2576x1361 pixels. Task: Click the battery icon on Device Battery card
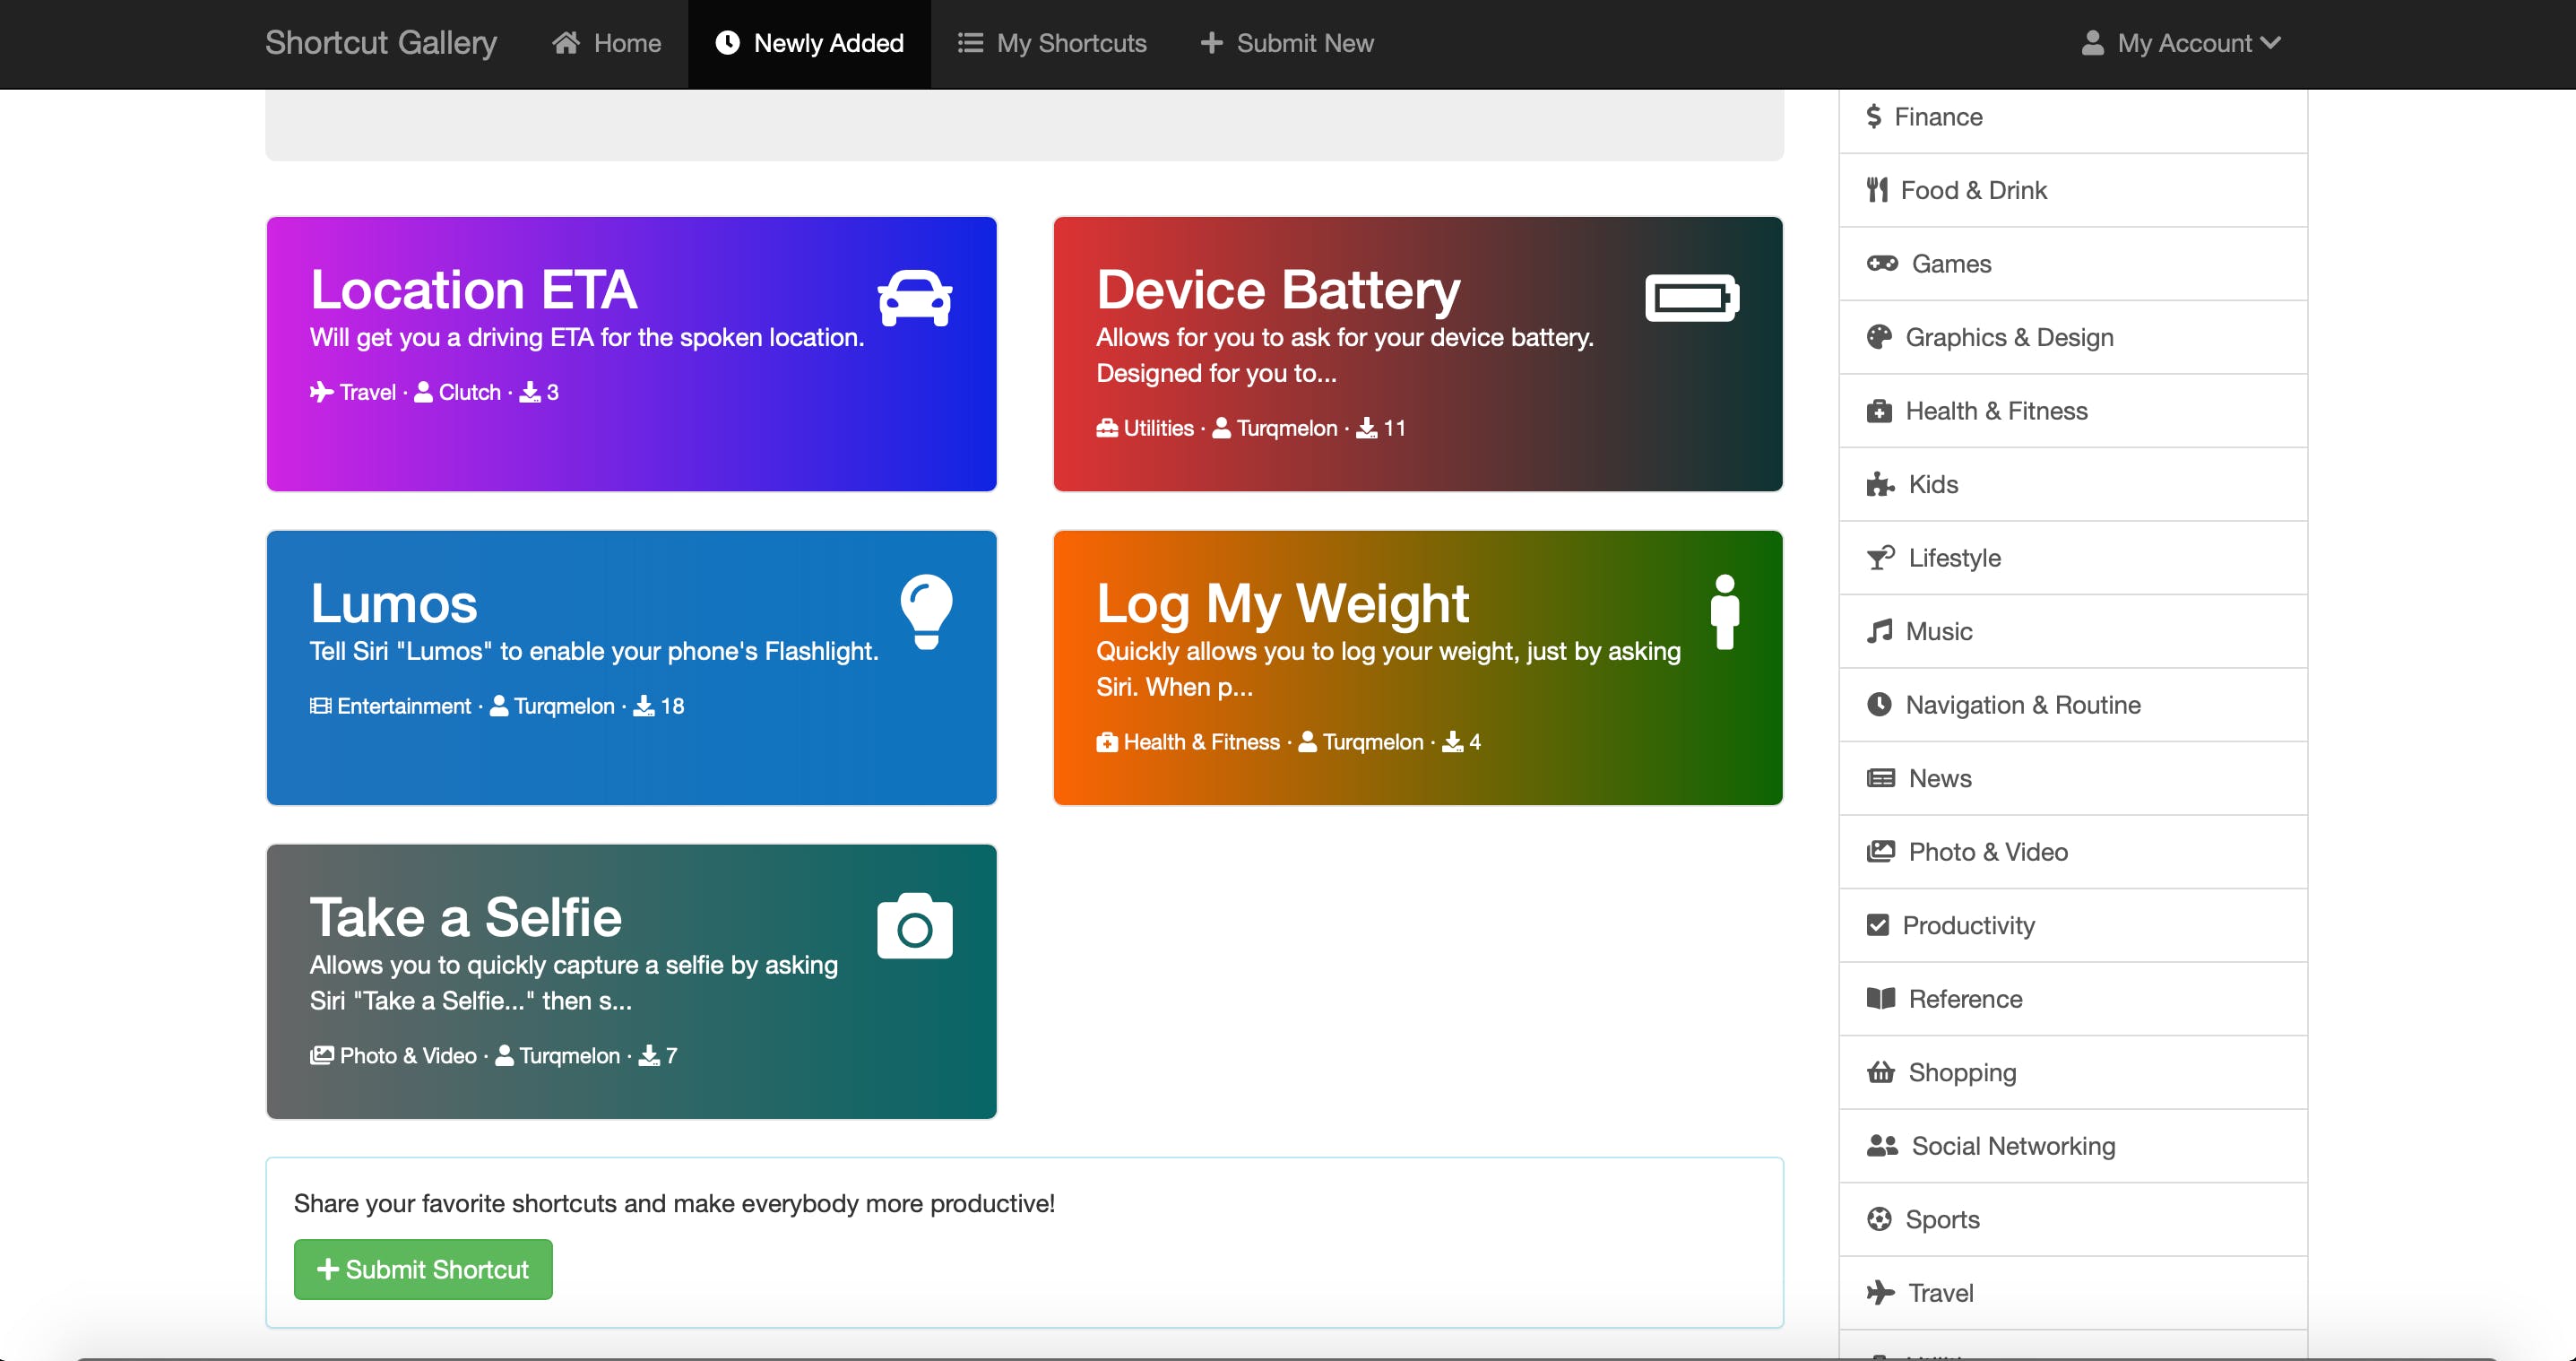pyautogui.click(x=1692, y=297)
